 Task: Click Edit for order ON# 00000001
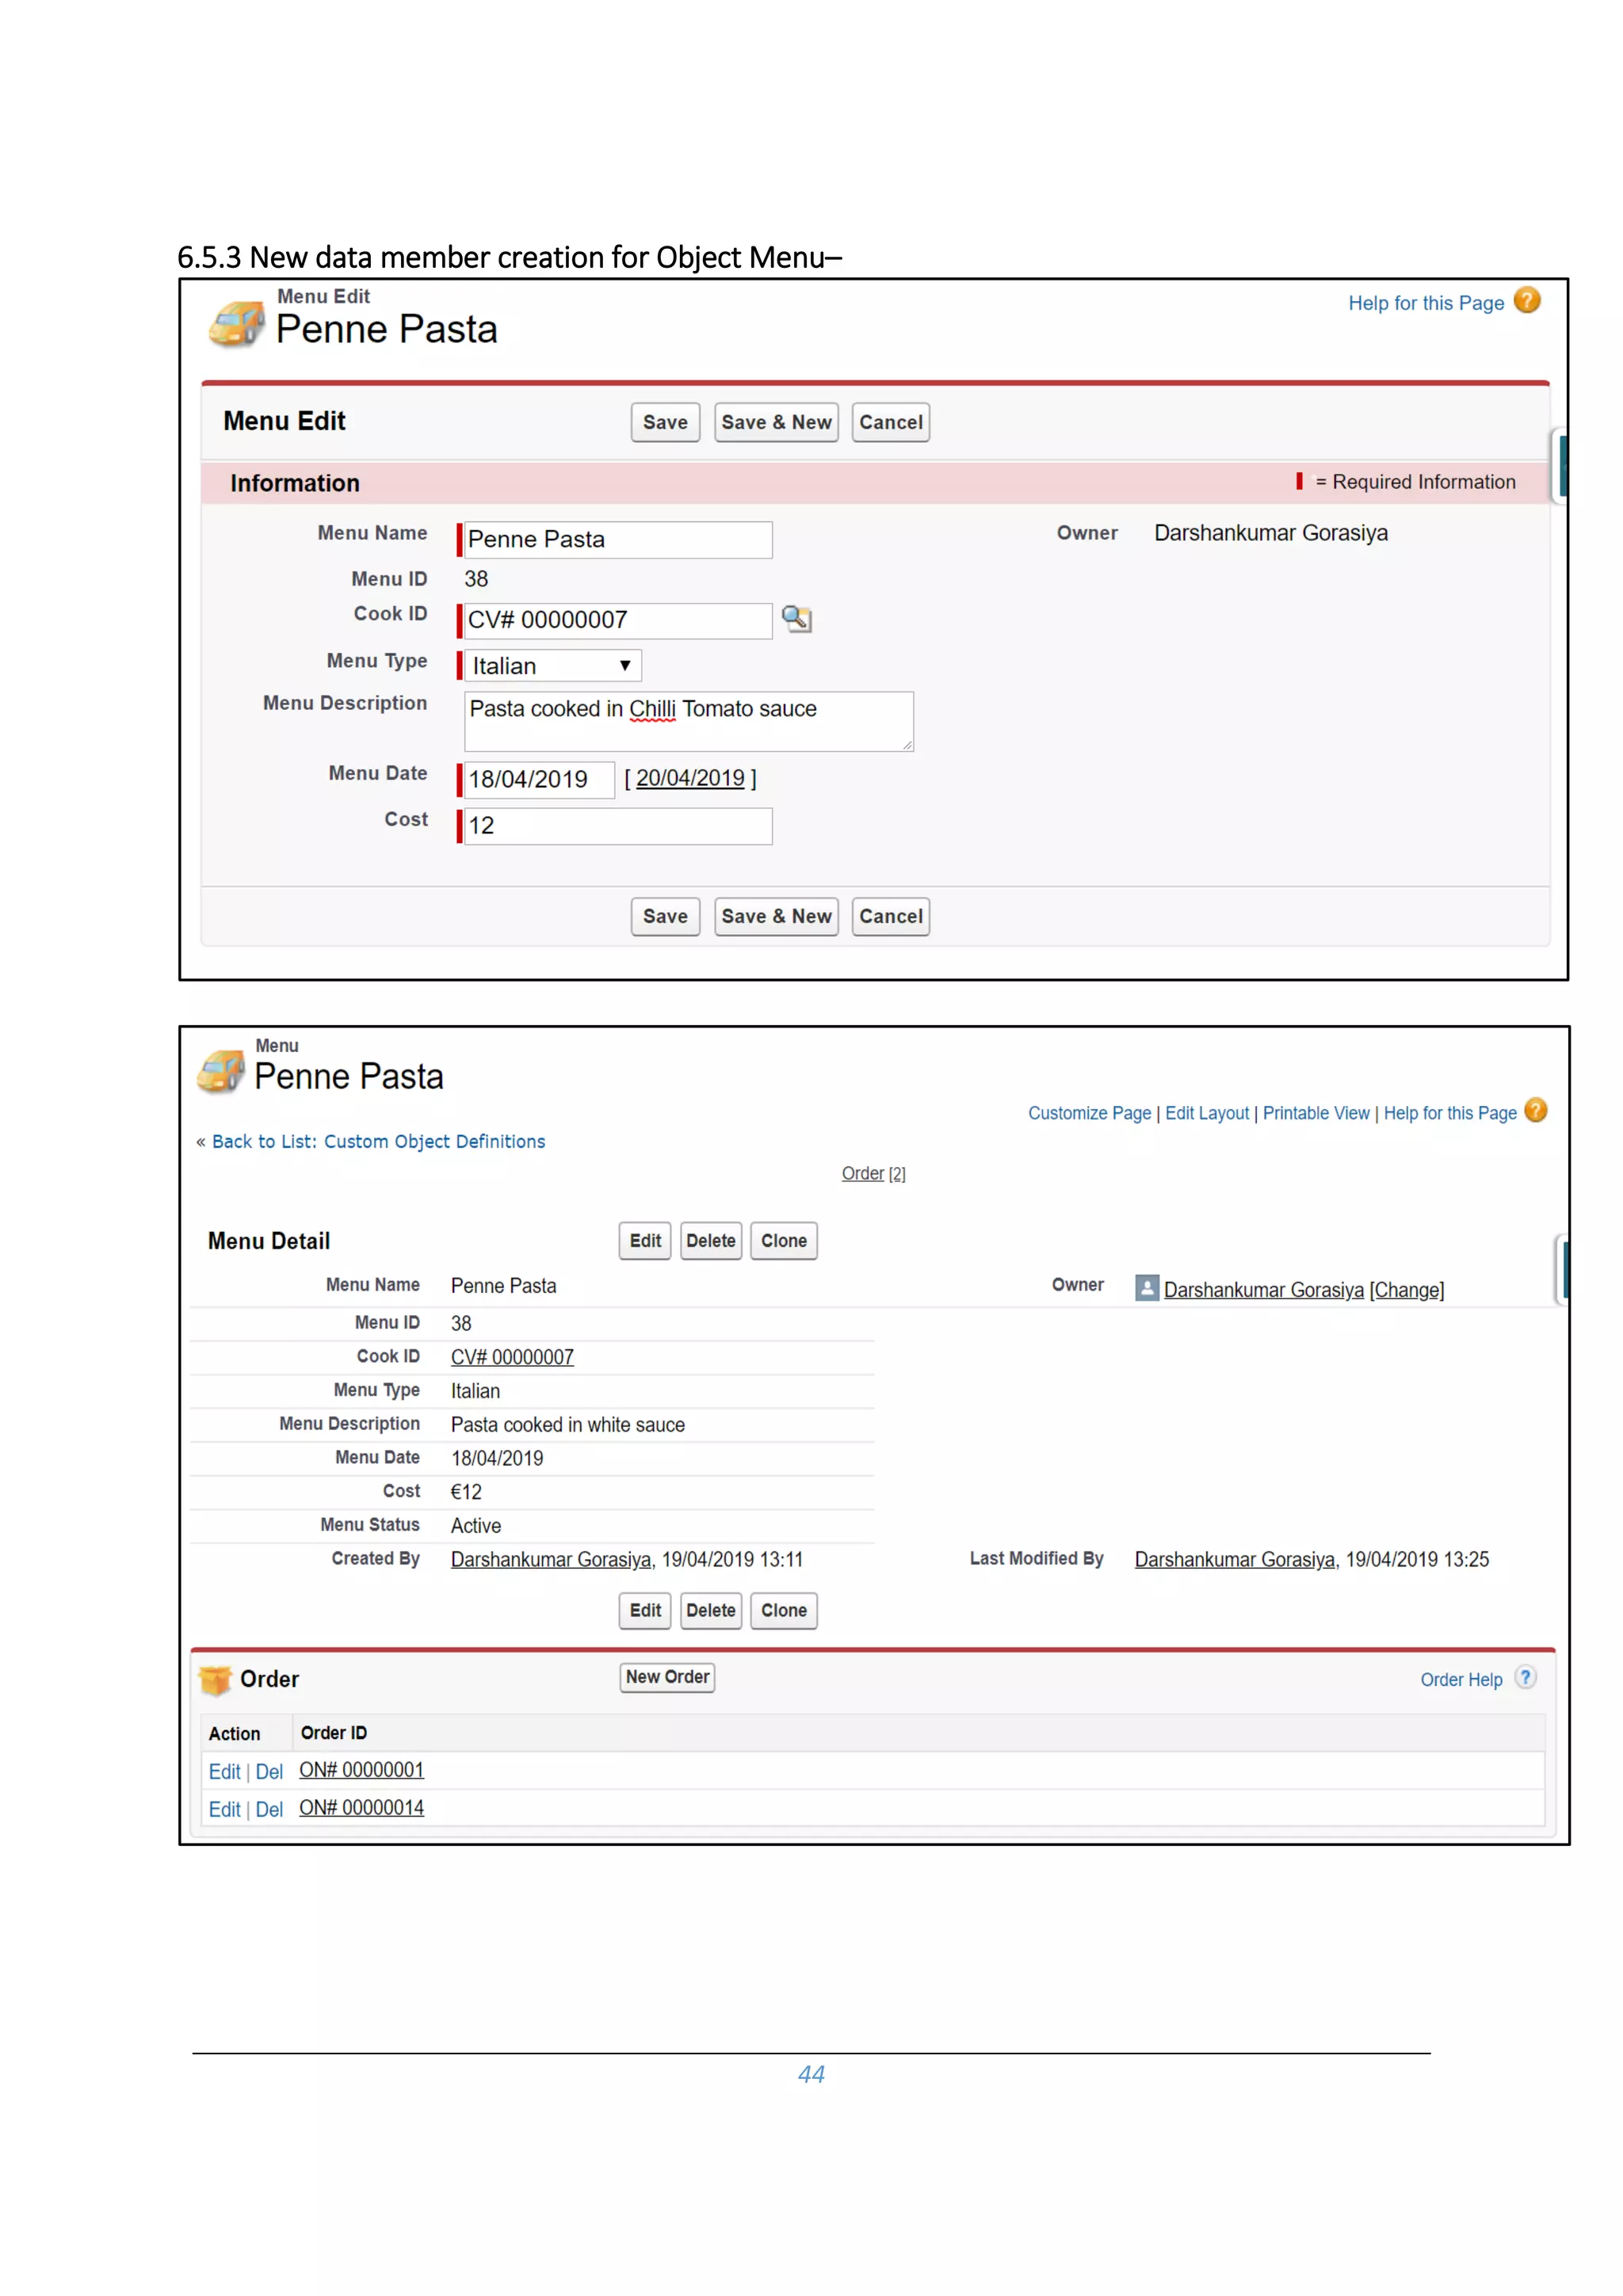[x=224, y=1771]
